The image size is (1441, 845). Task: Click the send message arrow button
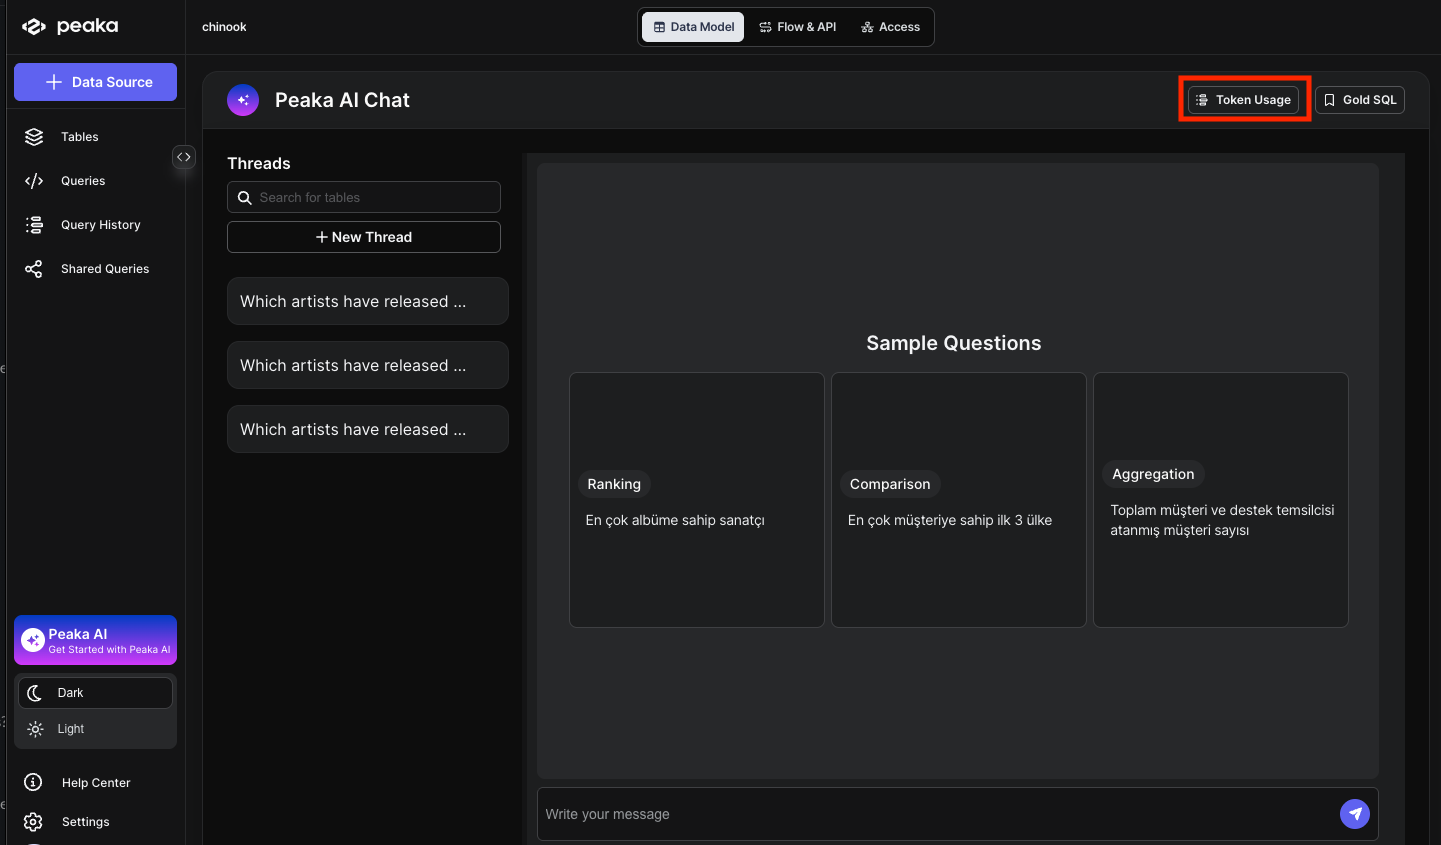1355,814
